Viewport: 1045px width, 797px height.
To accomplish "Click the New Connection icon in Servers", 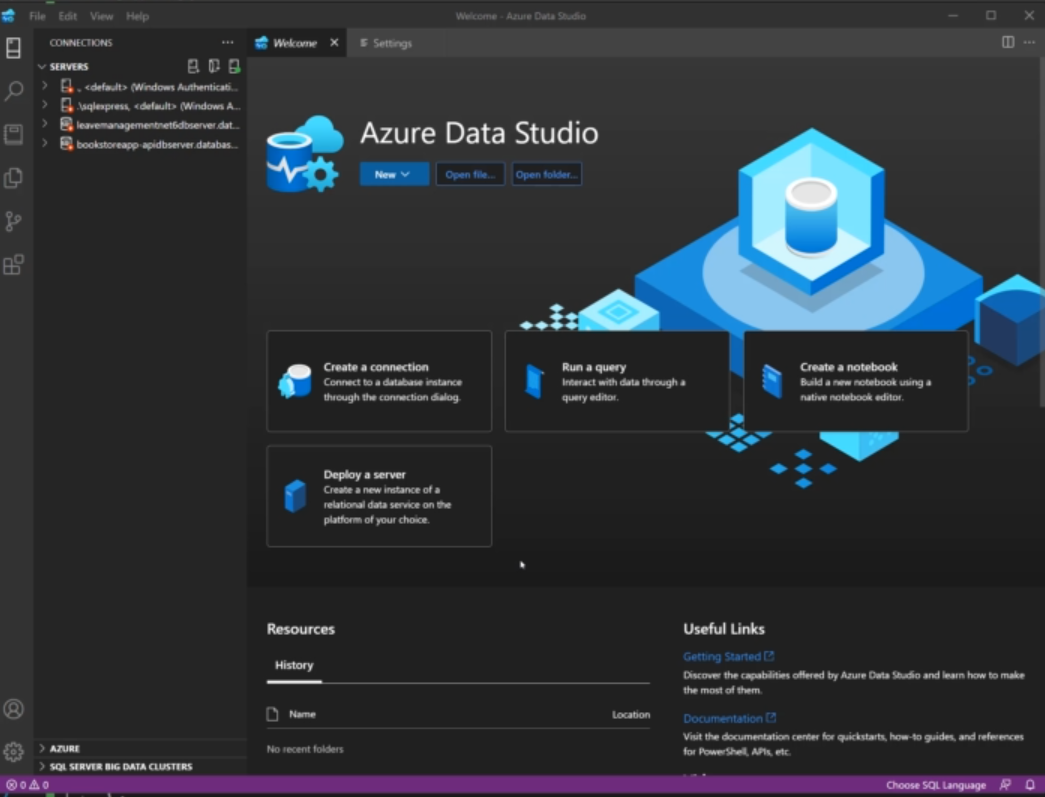I will tap(193, 66).
